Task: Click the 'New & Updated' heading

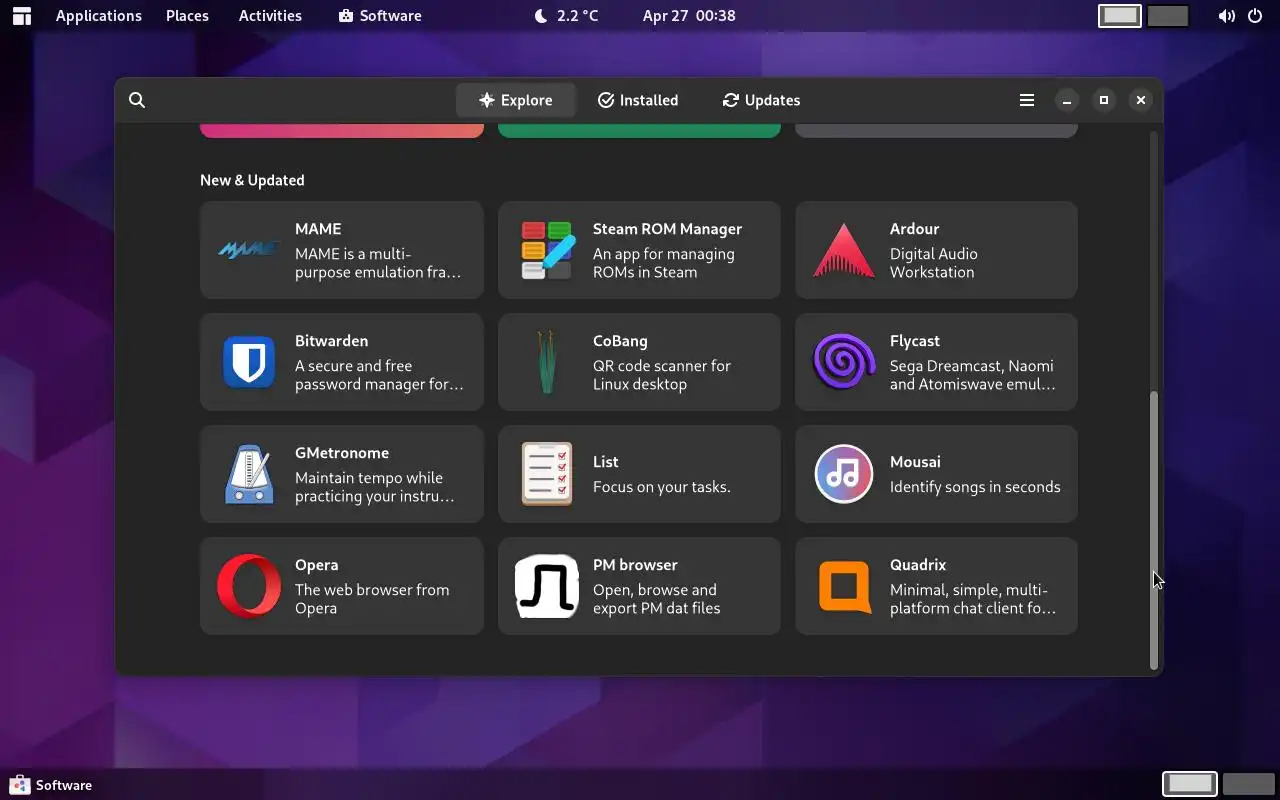Action: click(252, 180)
